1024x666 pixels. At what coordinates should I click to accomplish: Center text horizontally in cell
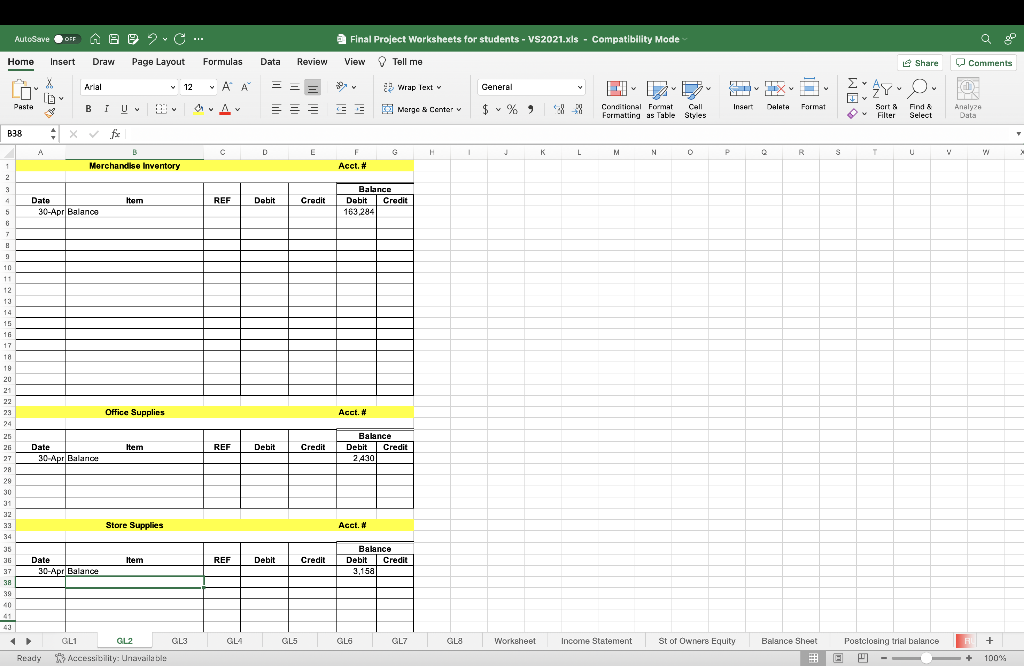pos(295,109)
